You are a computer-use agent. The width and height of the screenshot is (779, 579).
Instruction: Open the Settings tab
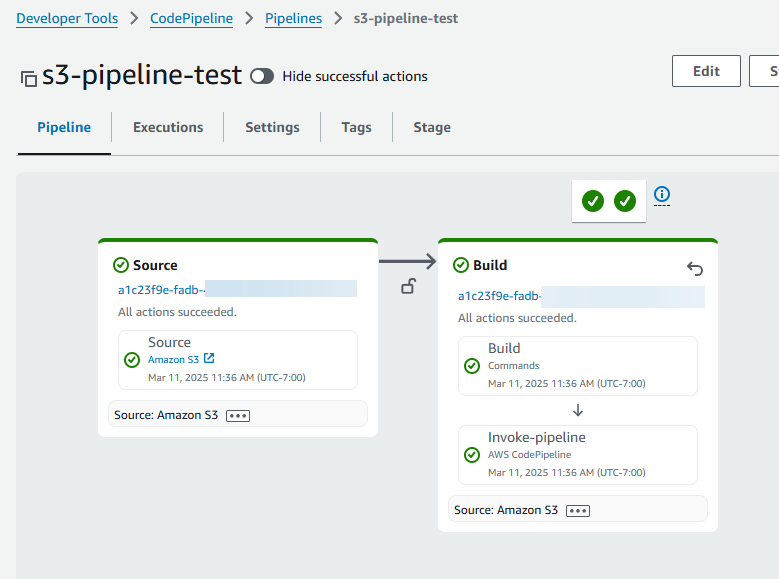tap(272, 127)
